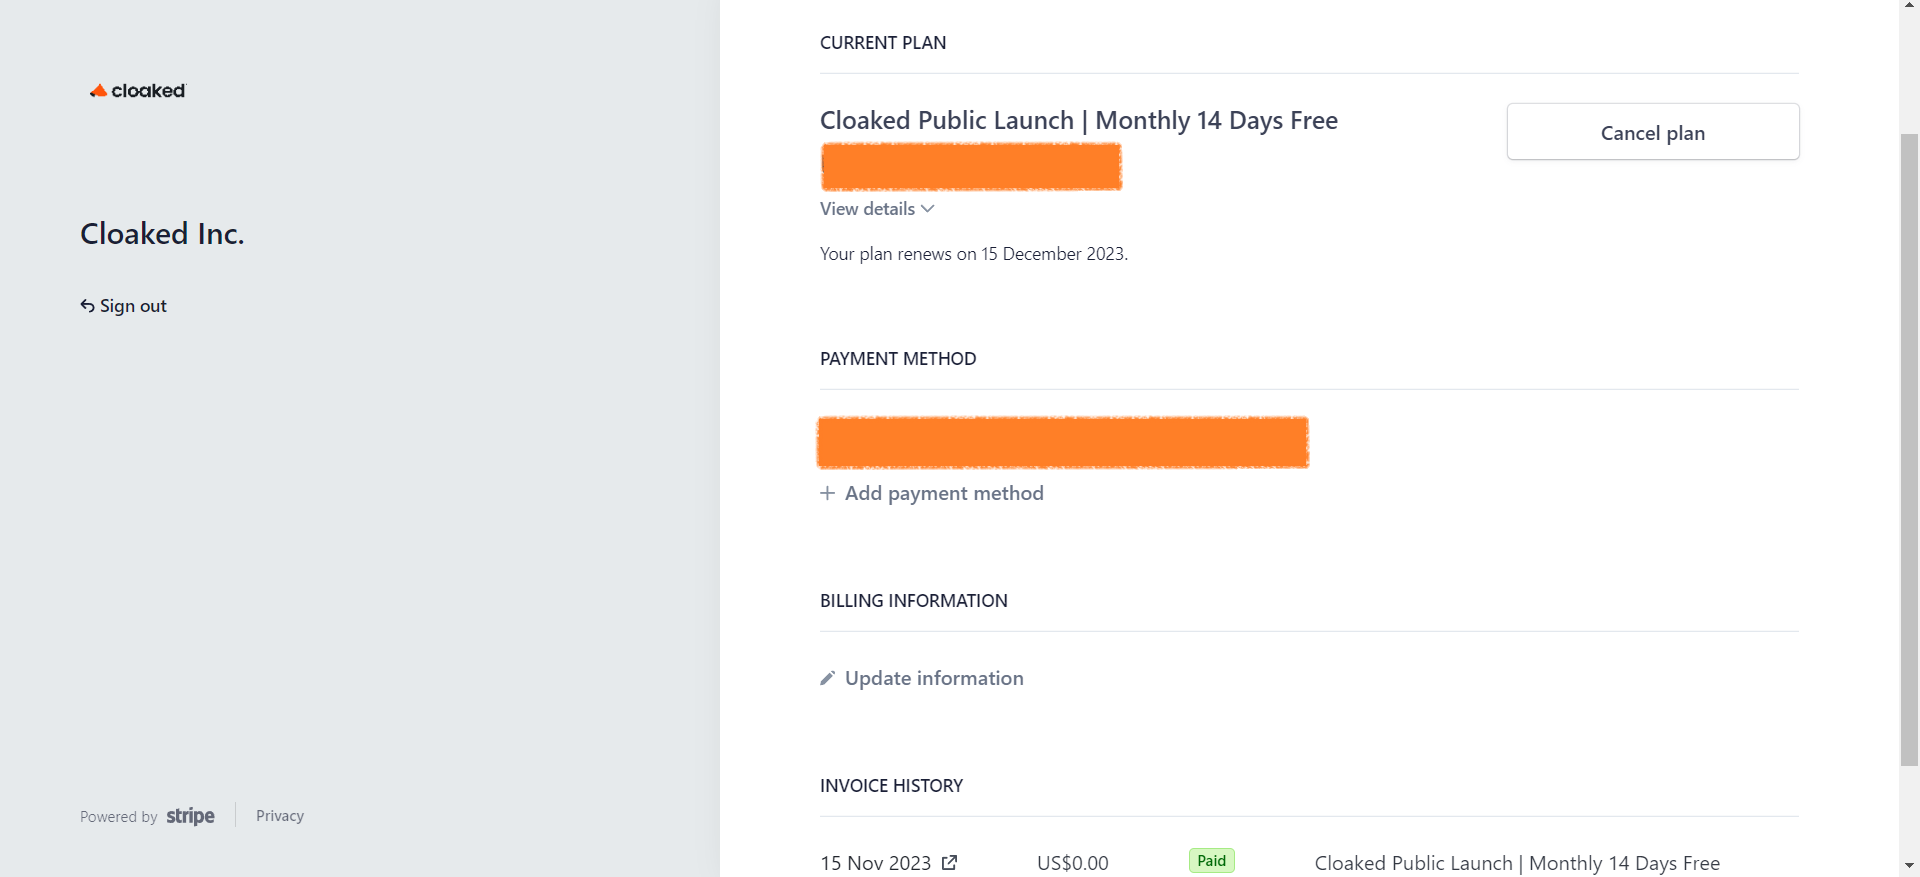This screenshot has height=877, width=1920.
Task: Click the Powered by text
Action: [119, 817]
